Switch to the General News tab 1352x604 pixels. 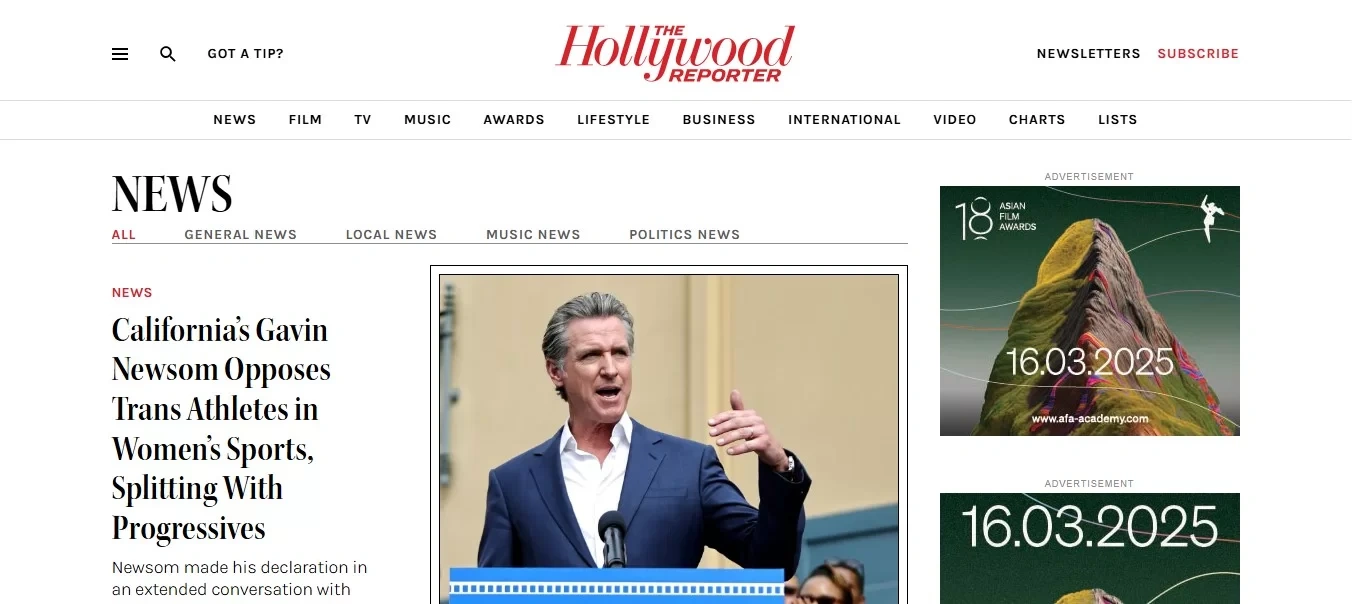pos(241,235)
